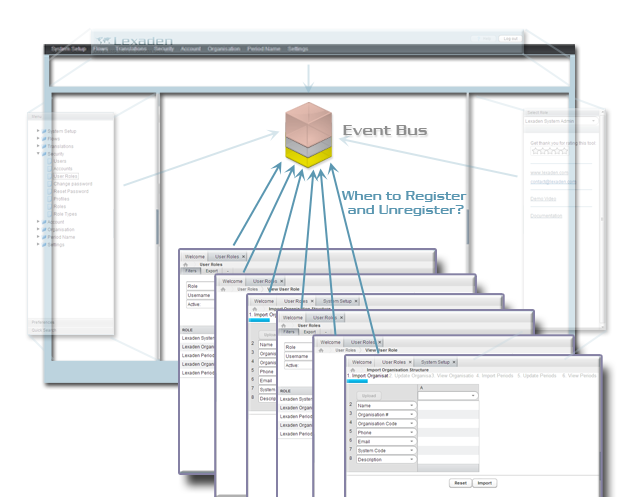Click the Translations folder icon in the tree

click(44, 147)
